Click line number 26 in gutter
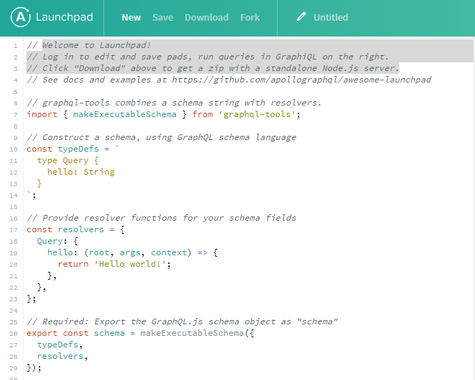The image size is (475, 380). point(13,334)
